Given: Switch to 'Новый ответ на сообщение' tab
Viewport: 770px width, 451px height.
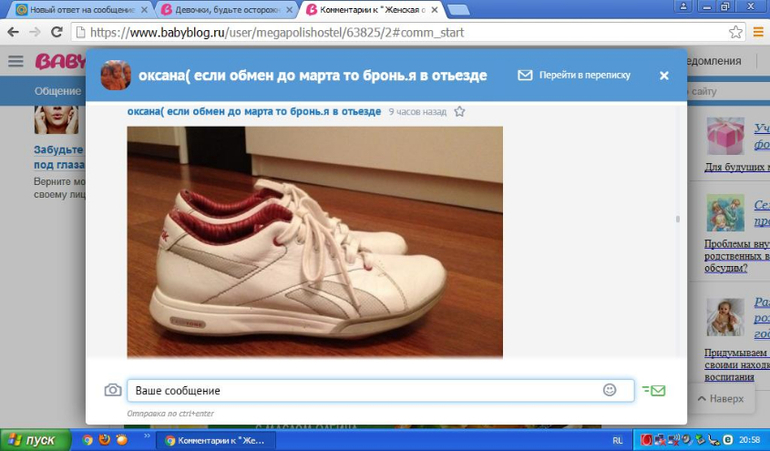Looking at the screenshot, I should click(x=75, y=9).
